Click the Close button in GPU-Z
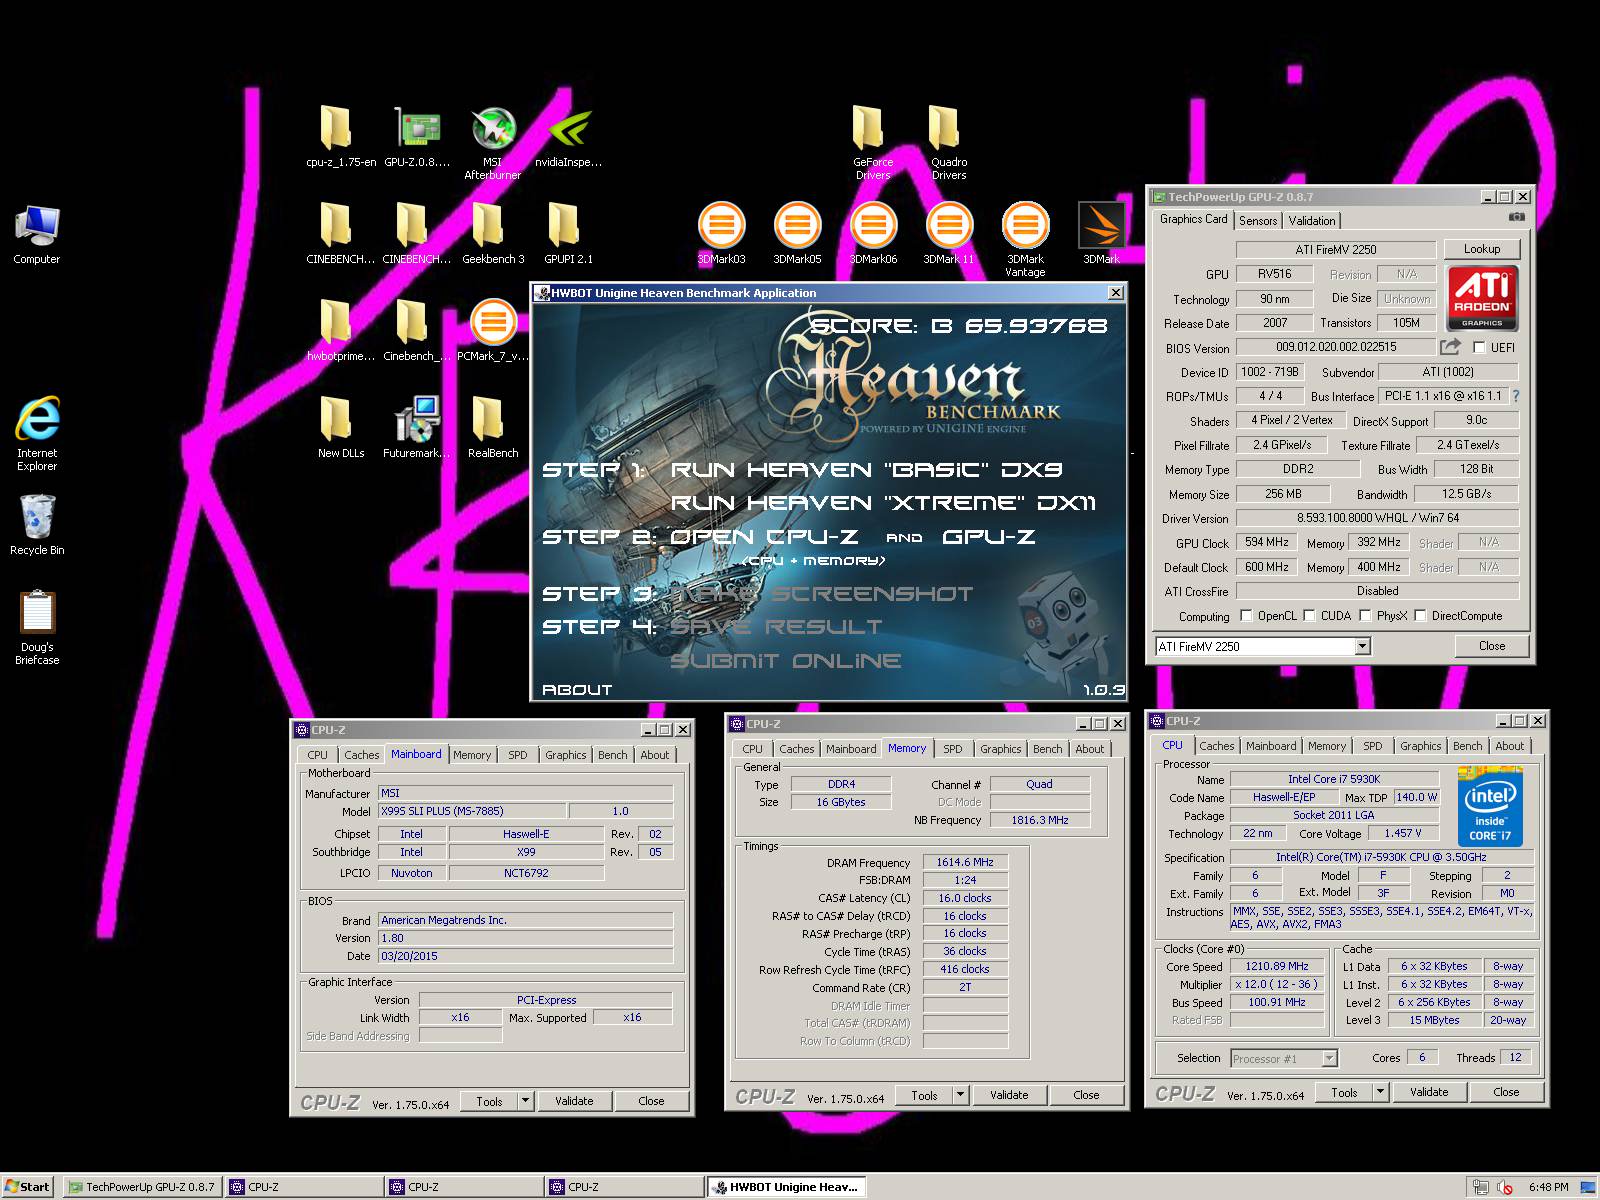This screenshot has width=1600, height=1200. point(1492,646)
